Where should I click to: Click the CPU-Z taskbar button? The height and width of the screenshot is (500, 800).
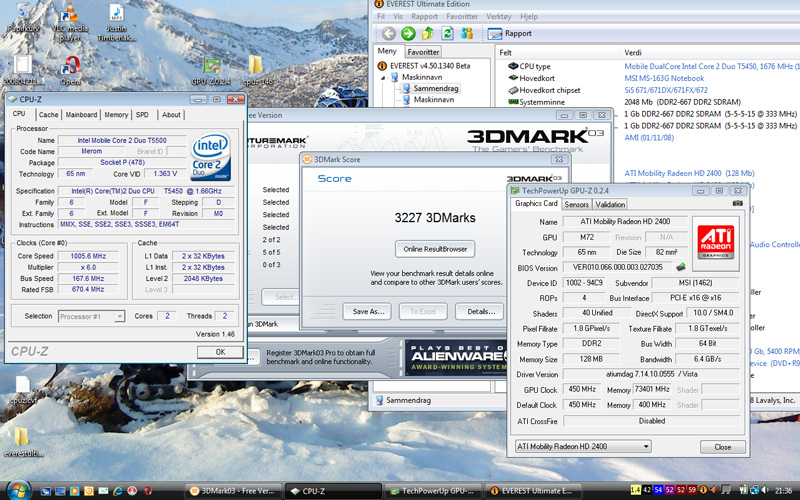(x=333, y=491)
